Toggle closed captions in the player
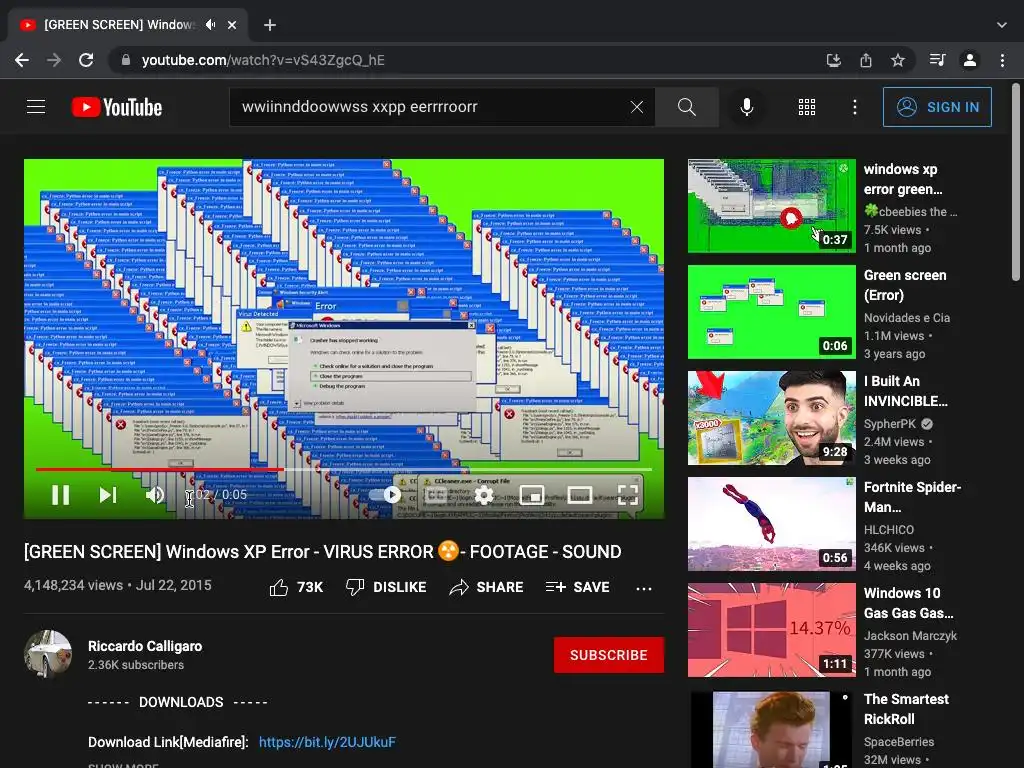 pyautogui.click(x=436, y=495)
